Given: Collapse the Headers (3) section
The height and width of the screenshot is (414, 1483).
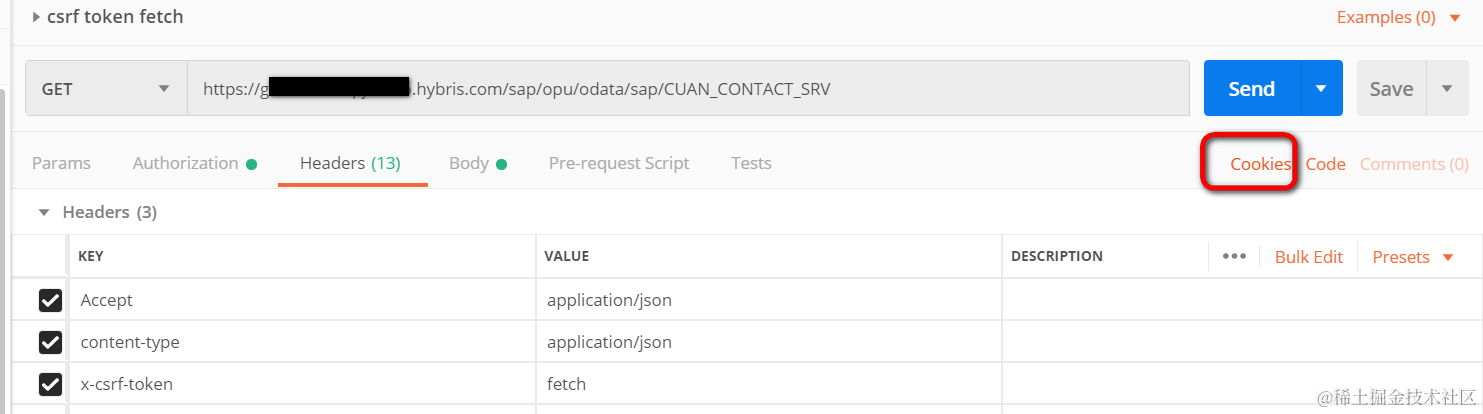Looking at the screenshot, I should (43, 212).
